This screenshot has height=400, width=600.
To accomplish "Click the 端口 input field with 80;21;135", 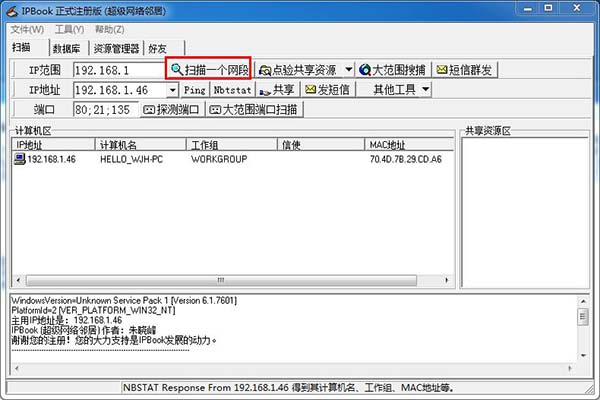I will (x=106, y=110).
